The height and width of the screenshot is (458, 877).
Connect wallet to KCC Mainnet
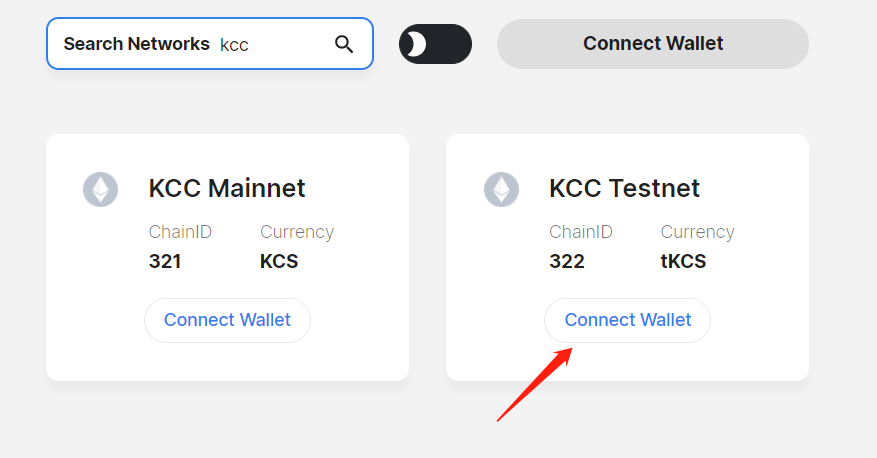[x=227, y=320]
